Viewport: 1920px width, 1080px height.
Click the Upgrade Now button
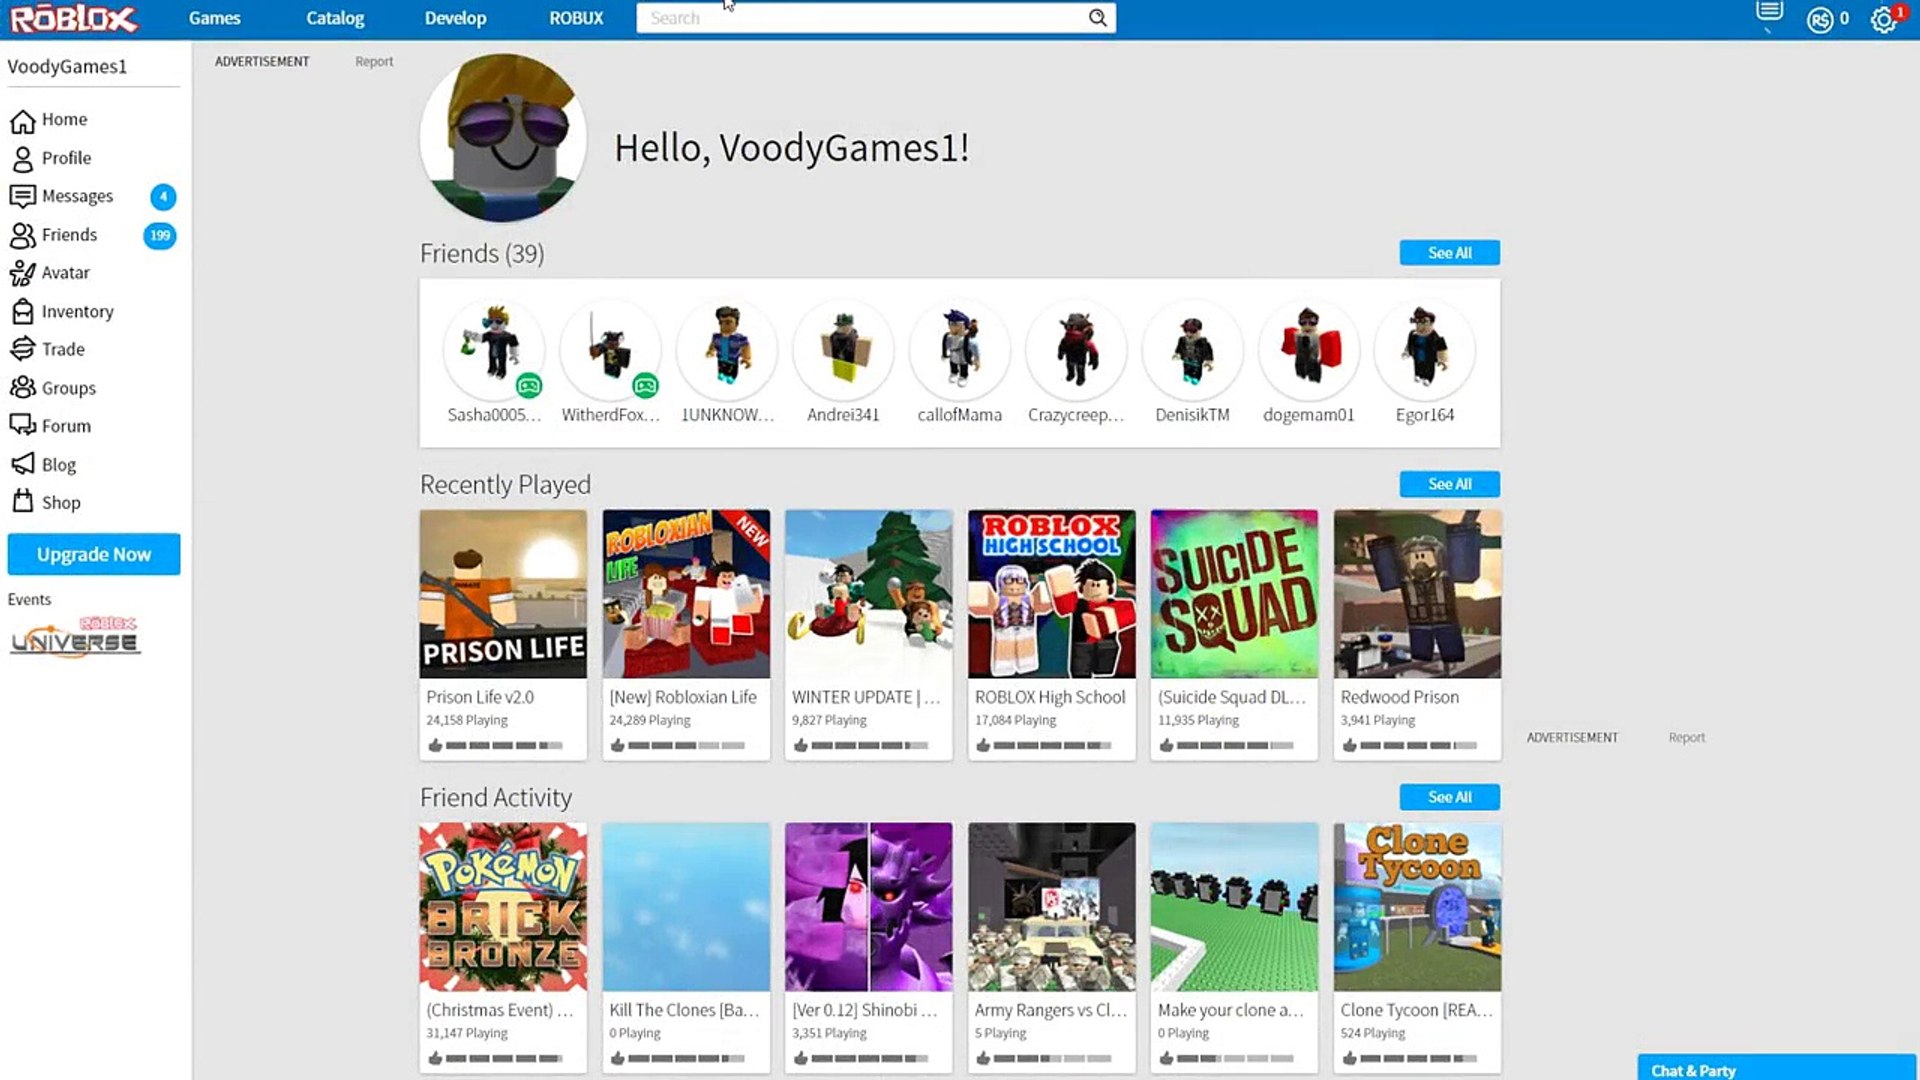click(94, 554)
